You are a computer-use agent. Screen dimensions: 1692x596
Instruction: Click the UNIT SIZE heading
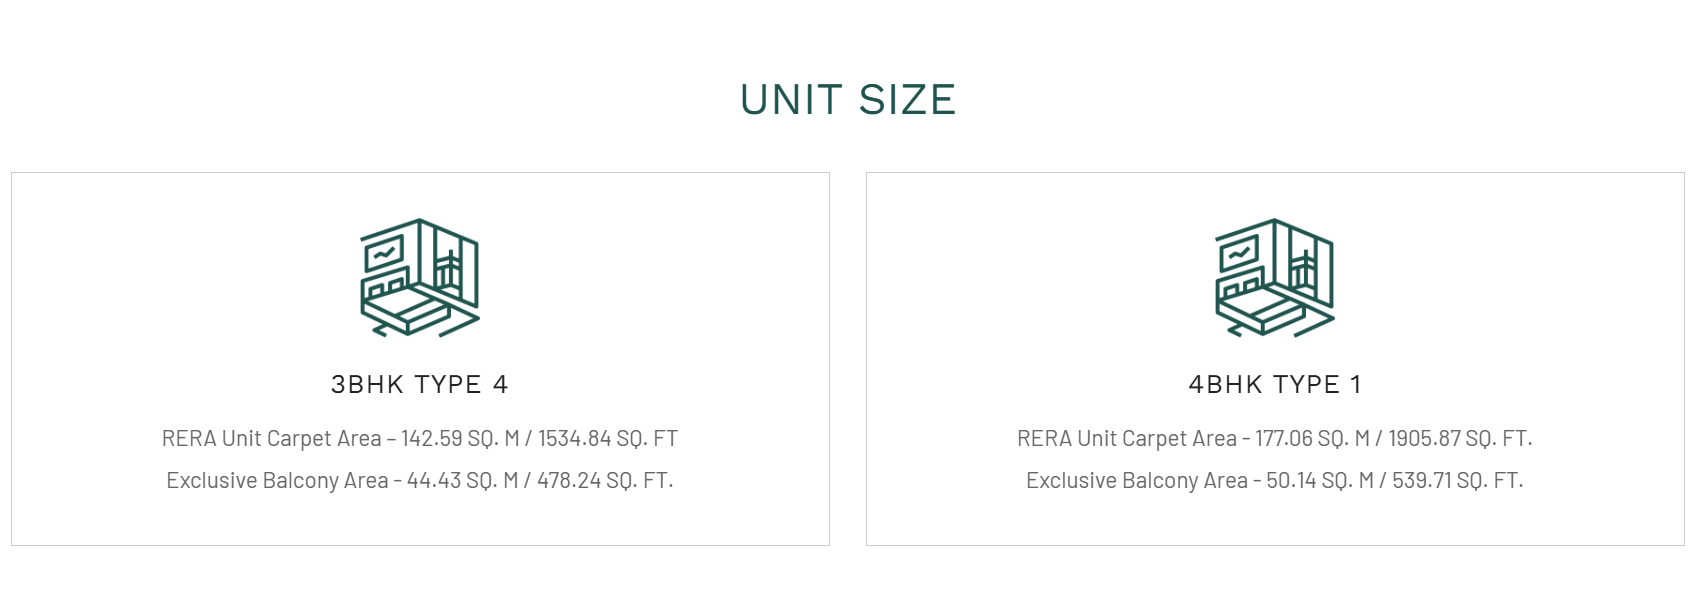(847, 100)
